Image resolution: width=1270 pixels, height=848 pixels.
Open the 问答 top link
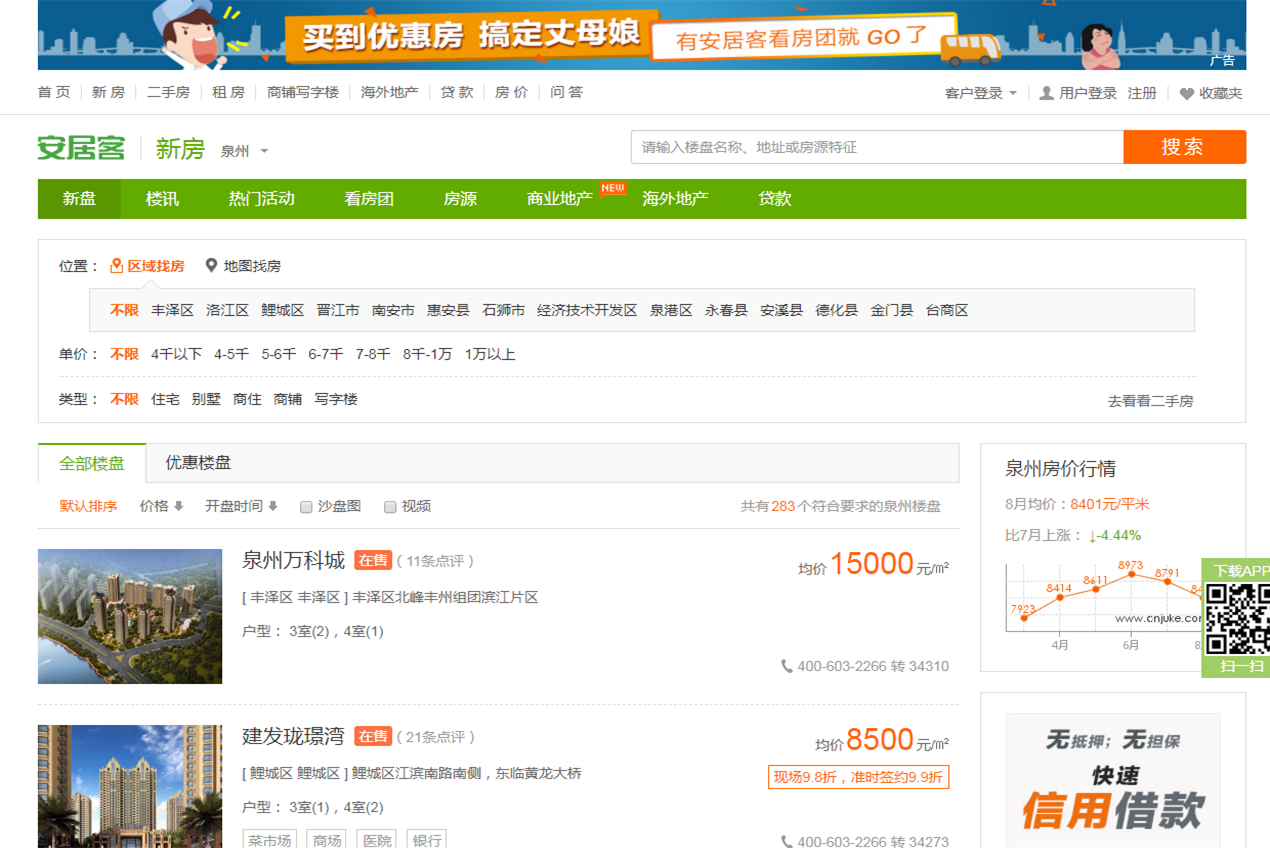click(x=566, y=92)
